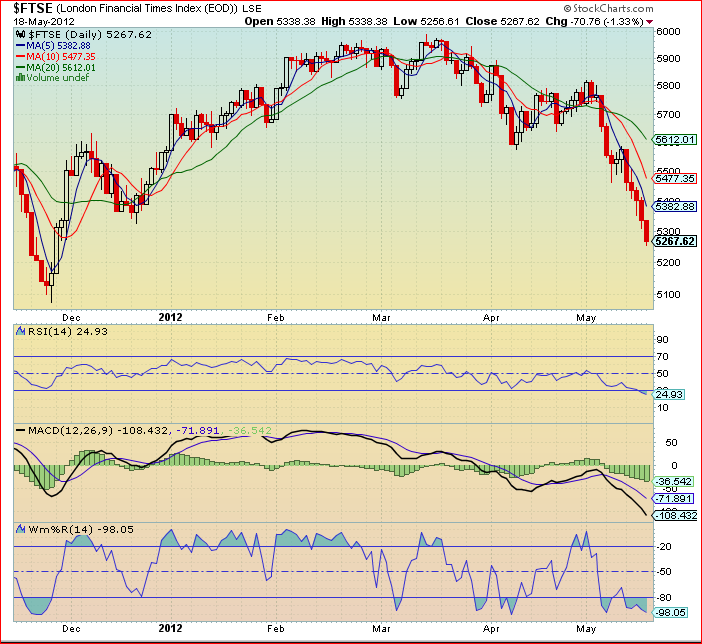Click the 5700 price axis label

(668, 114)
